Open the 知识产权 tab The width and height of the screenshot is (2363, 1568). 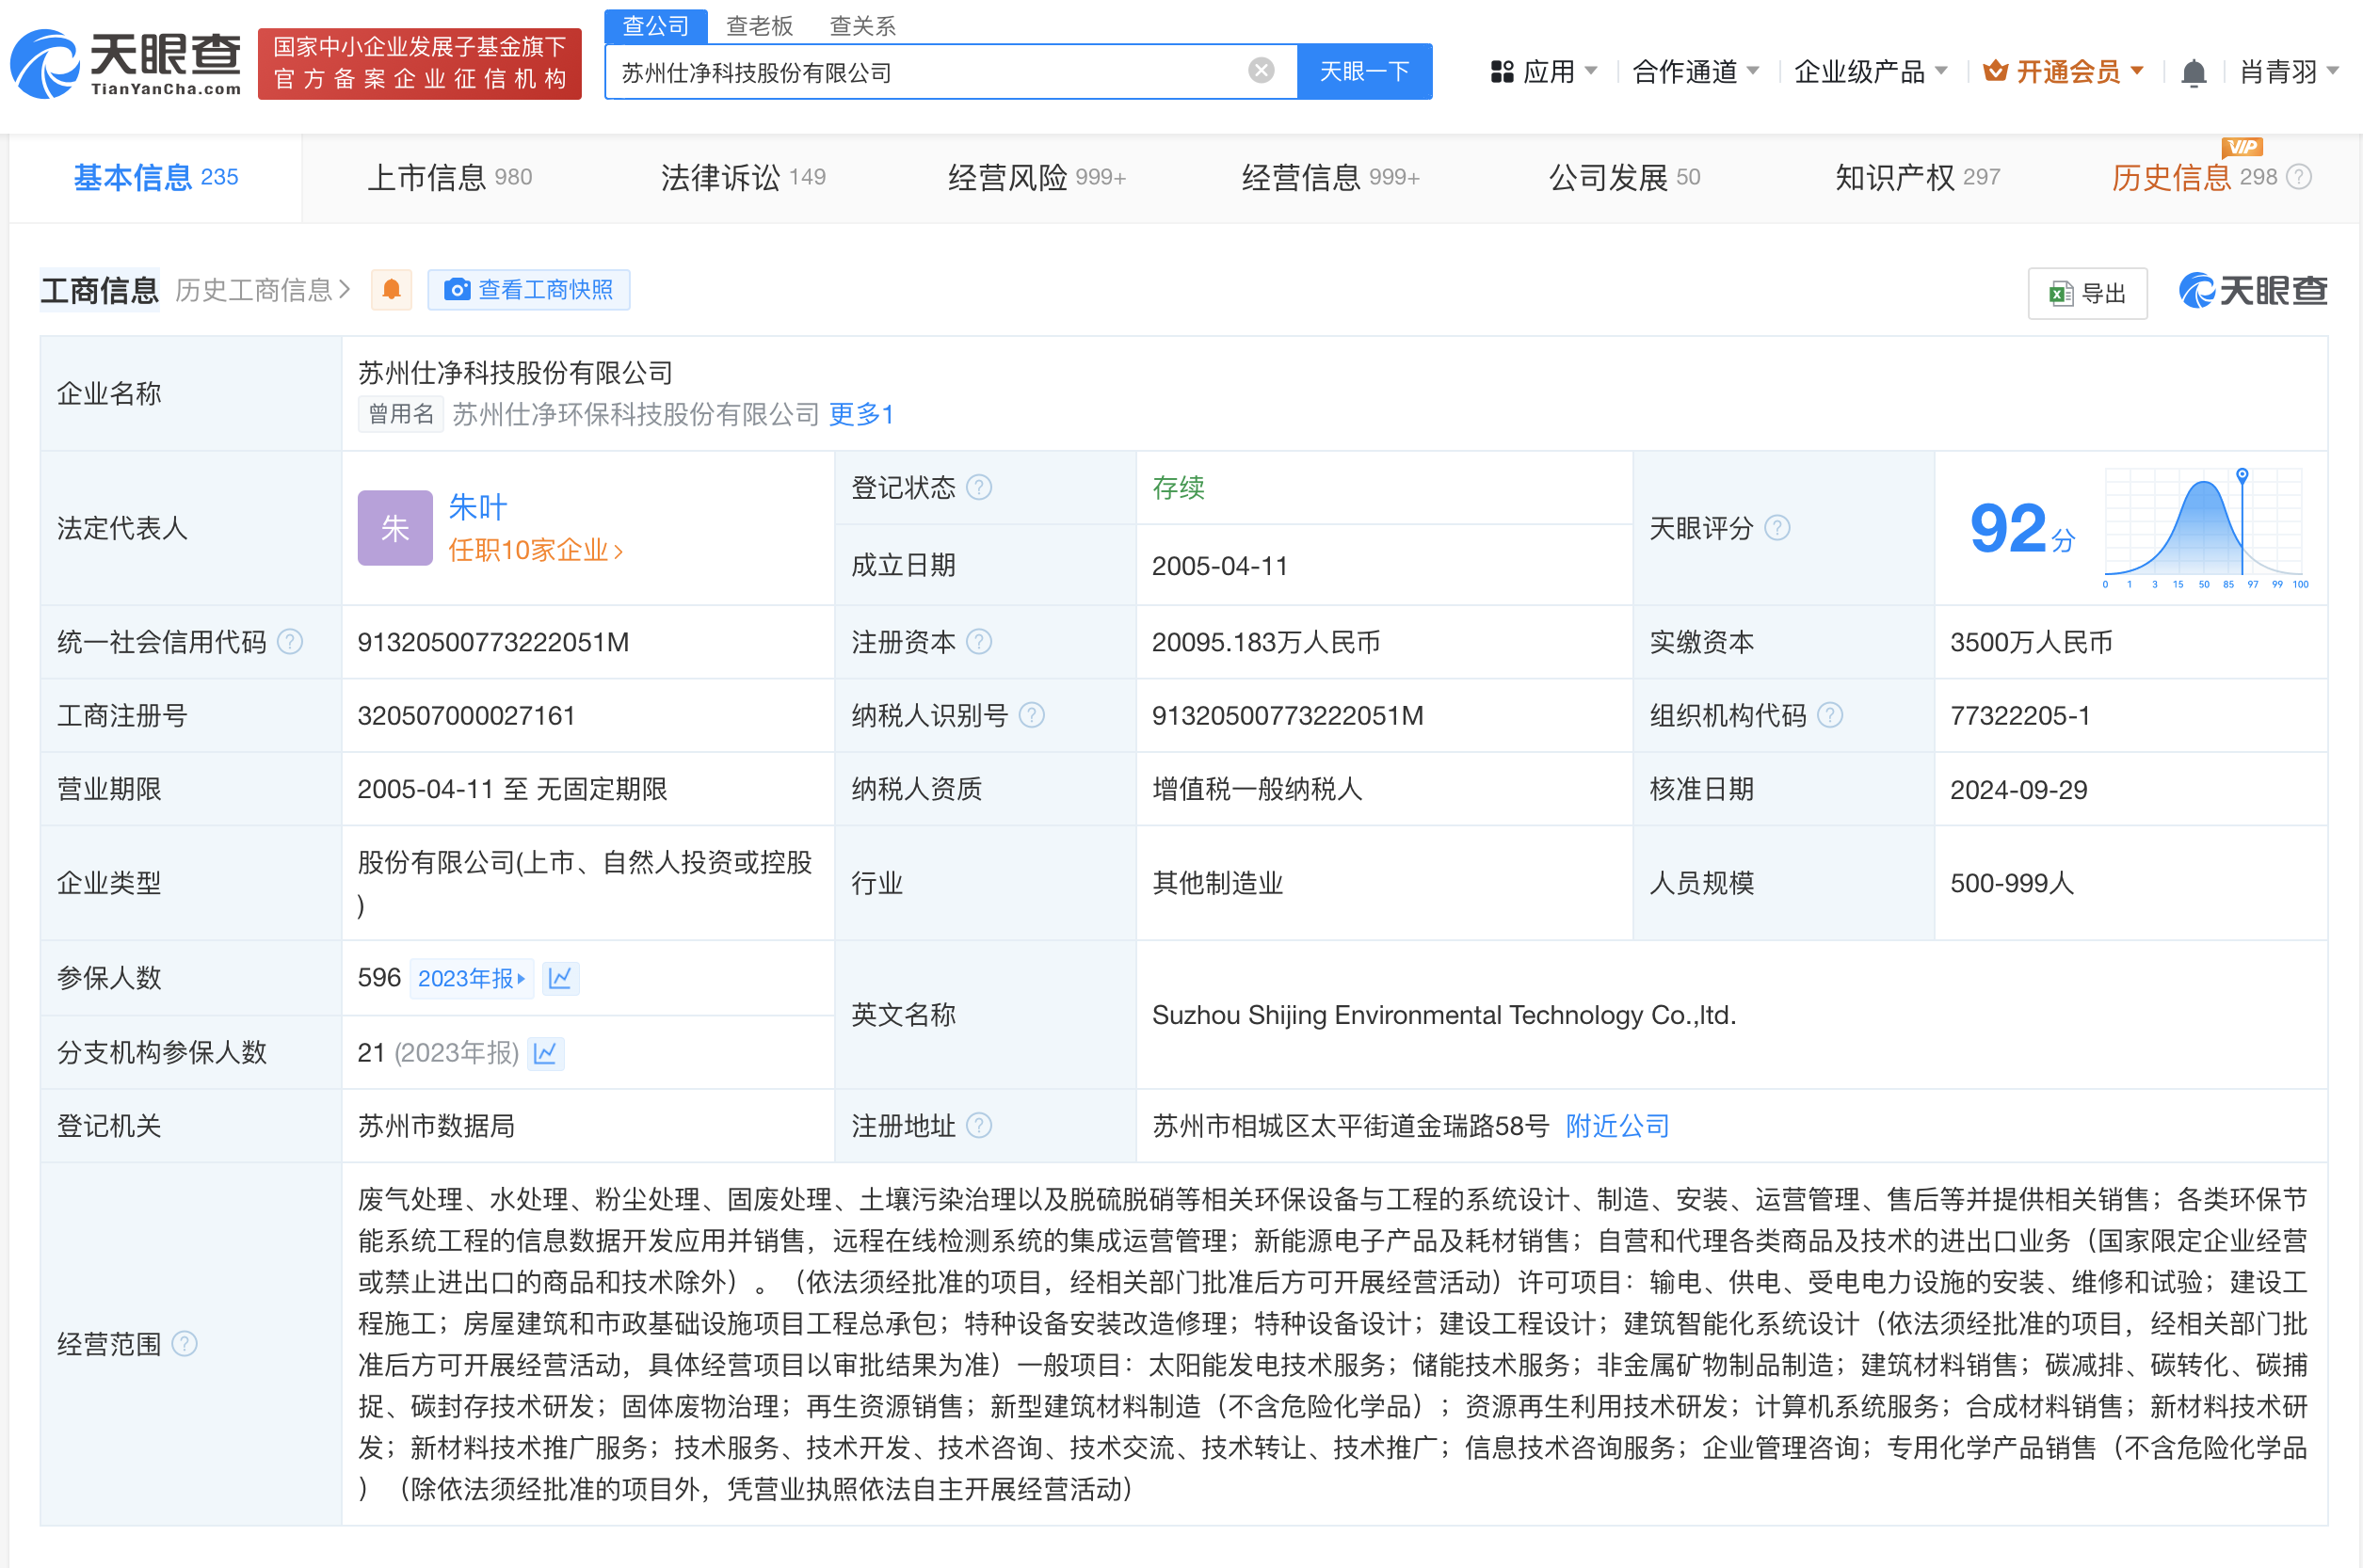click(1918, 177)
